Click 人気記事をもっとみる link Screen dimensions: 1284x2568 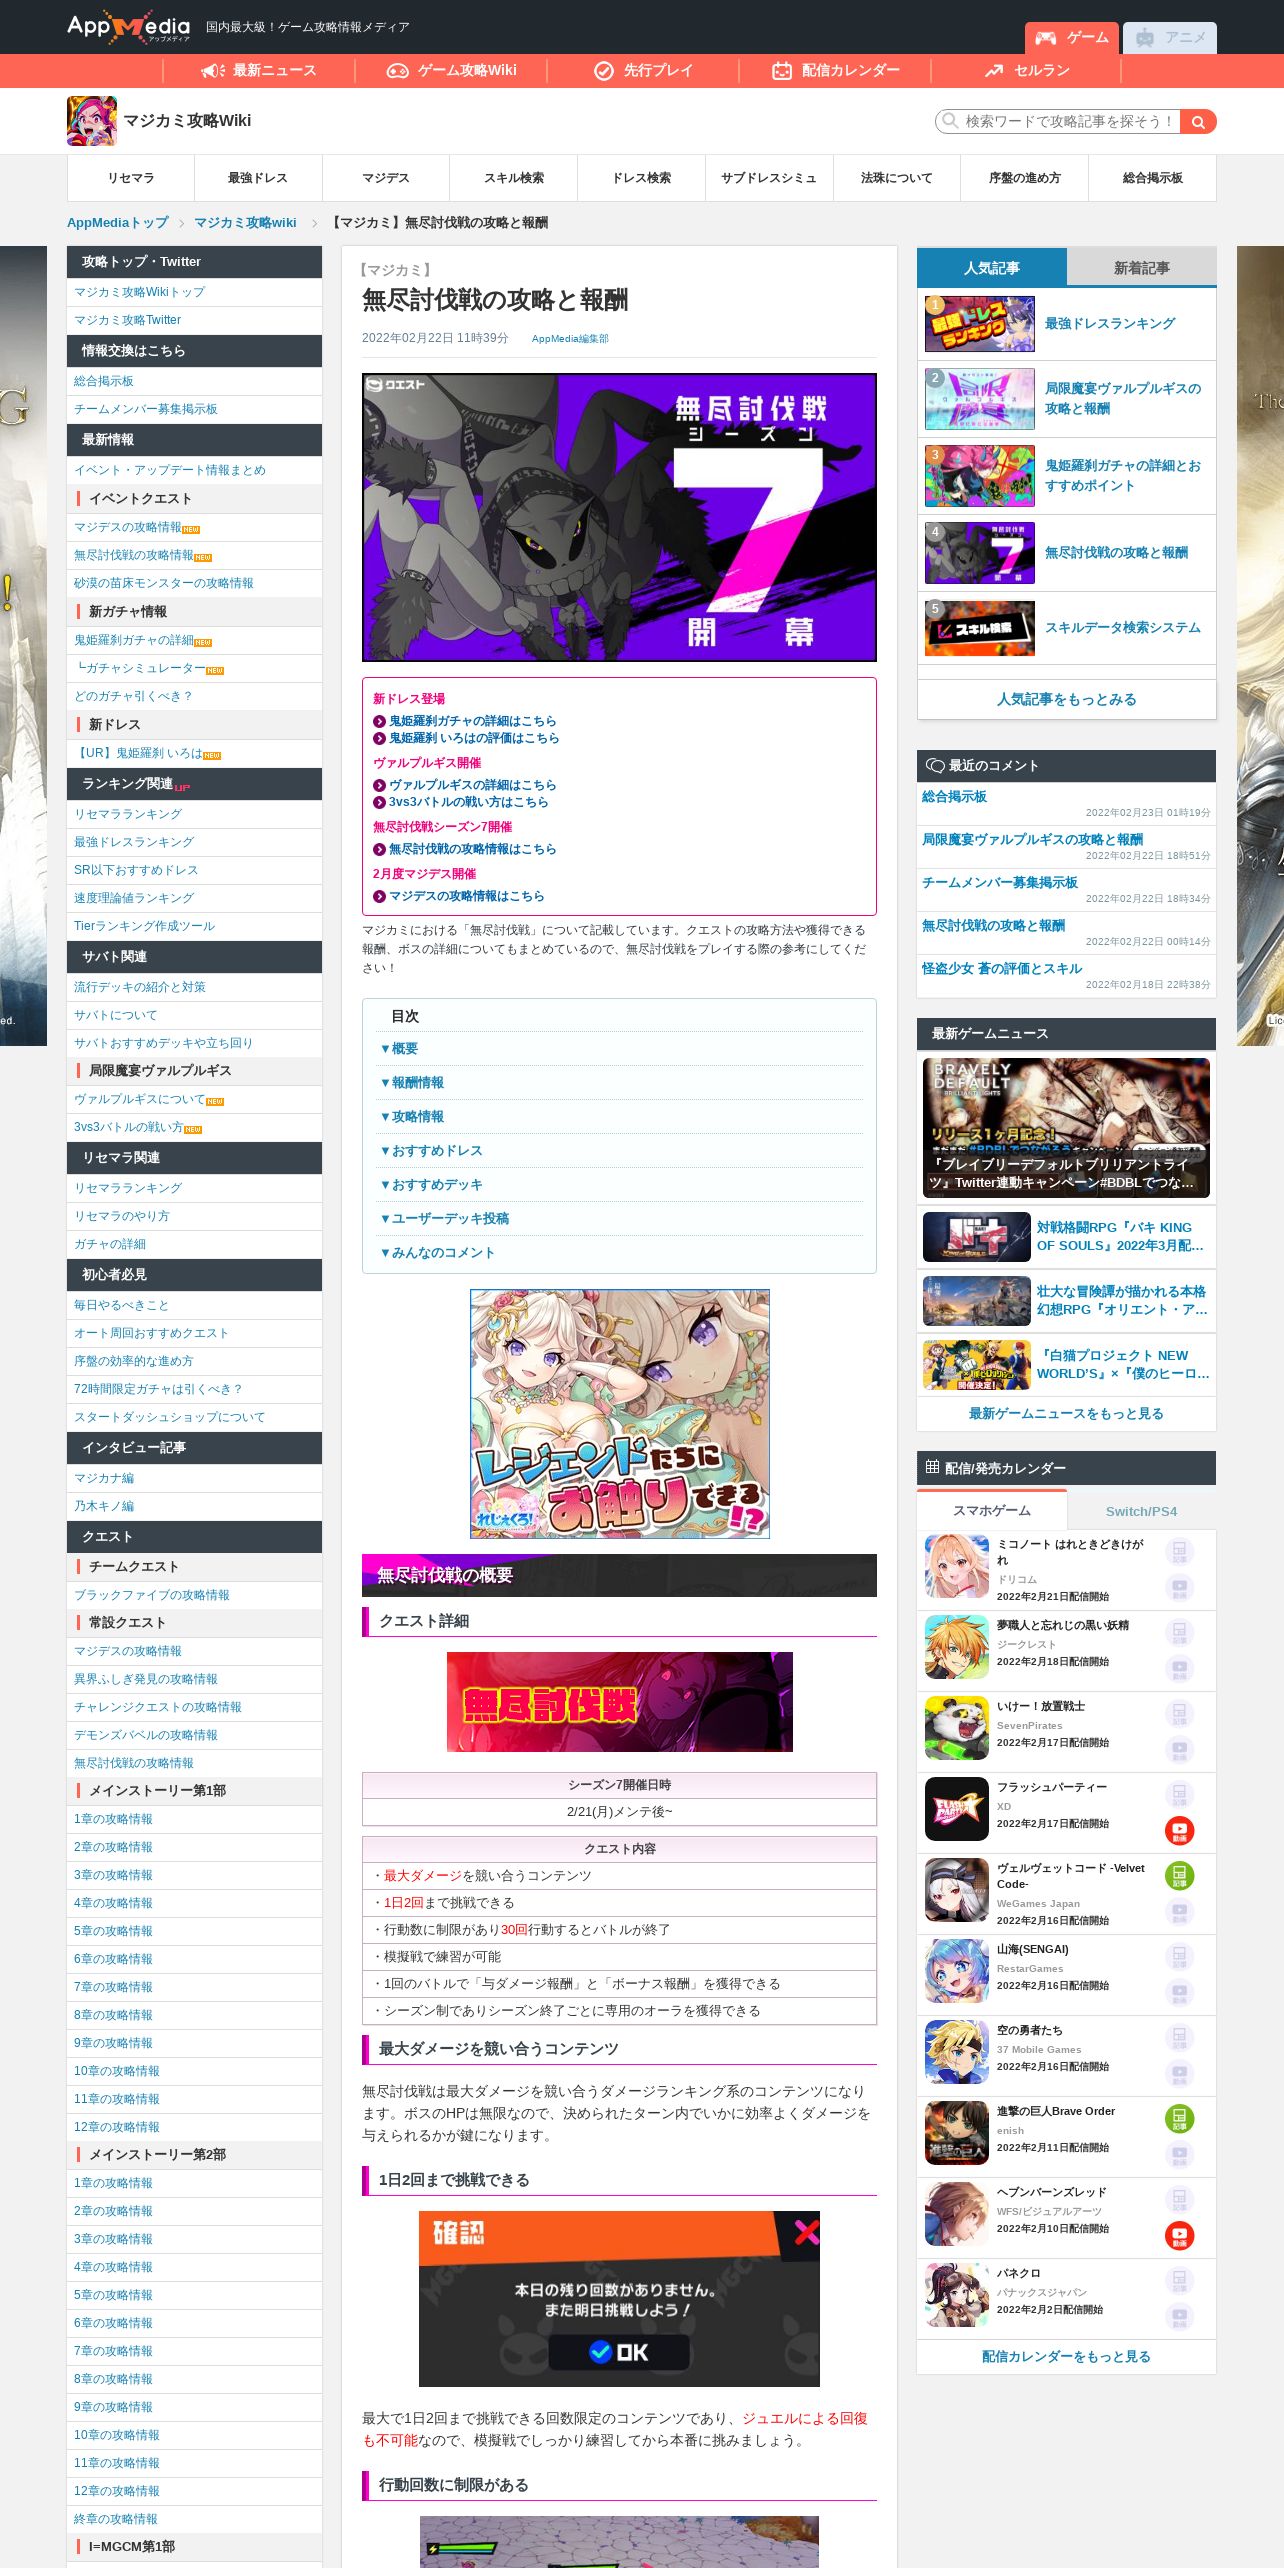(1067, 699)
